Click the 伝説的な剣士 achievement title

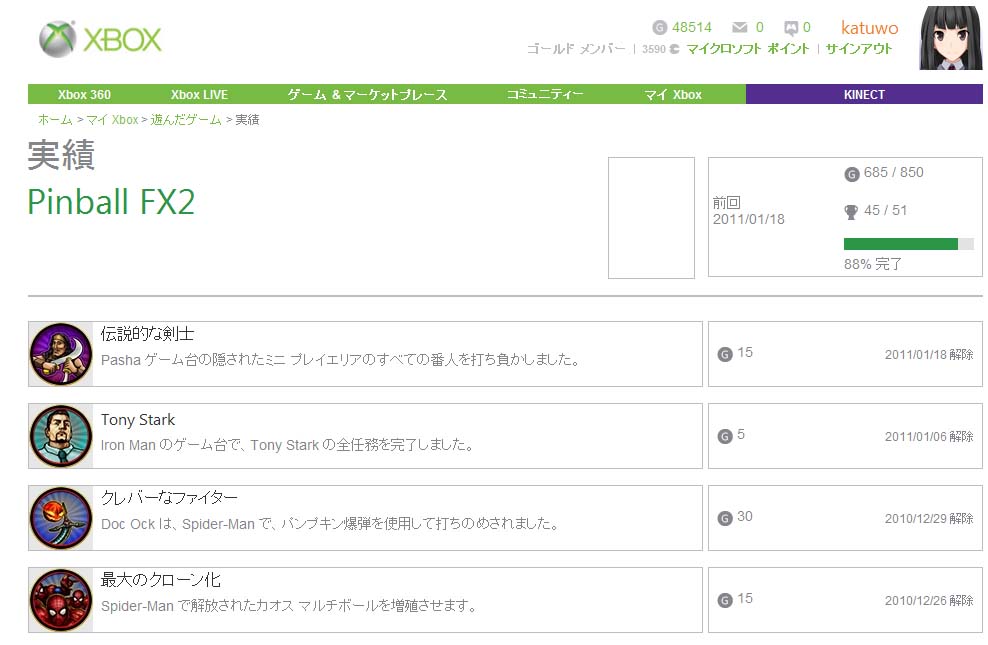click(147, 334)
